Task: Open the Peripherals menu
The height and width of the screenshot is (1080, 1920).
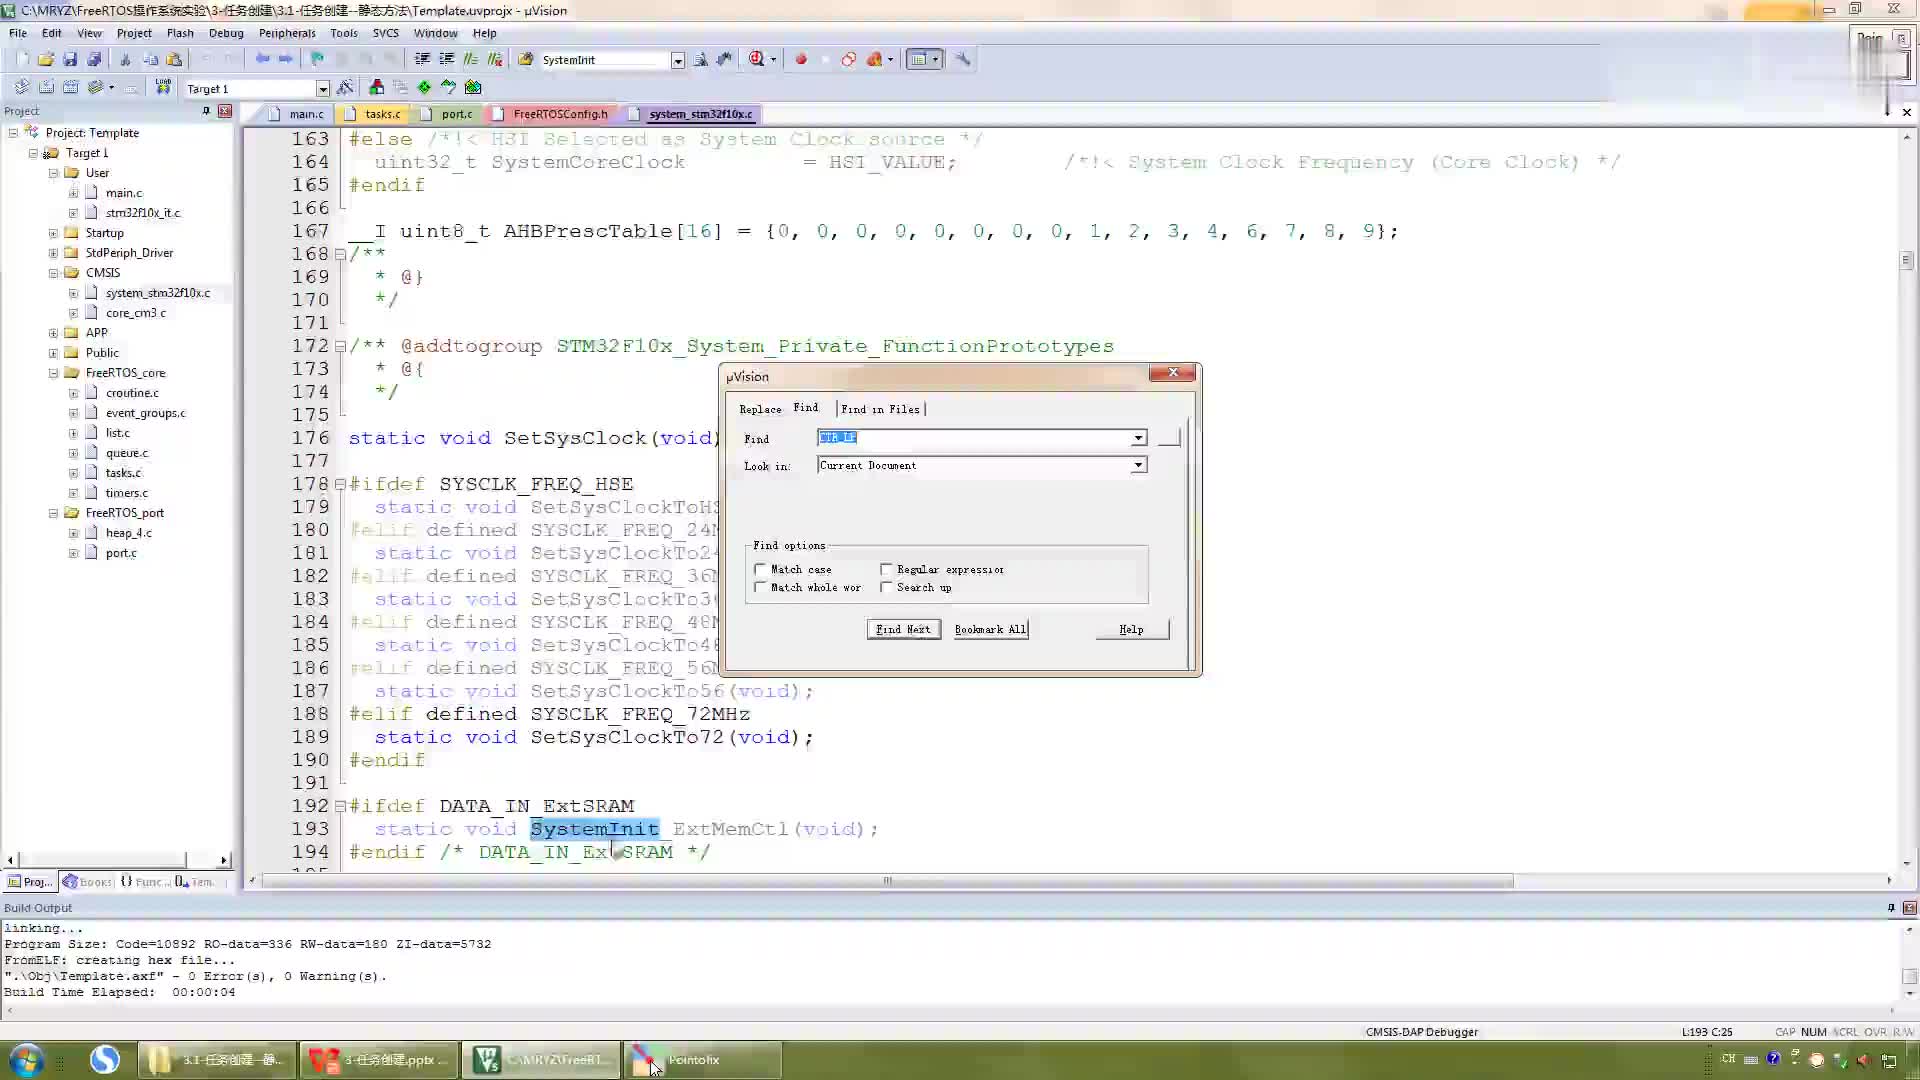Action: pos(287,33)
